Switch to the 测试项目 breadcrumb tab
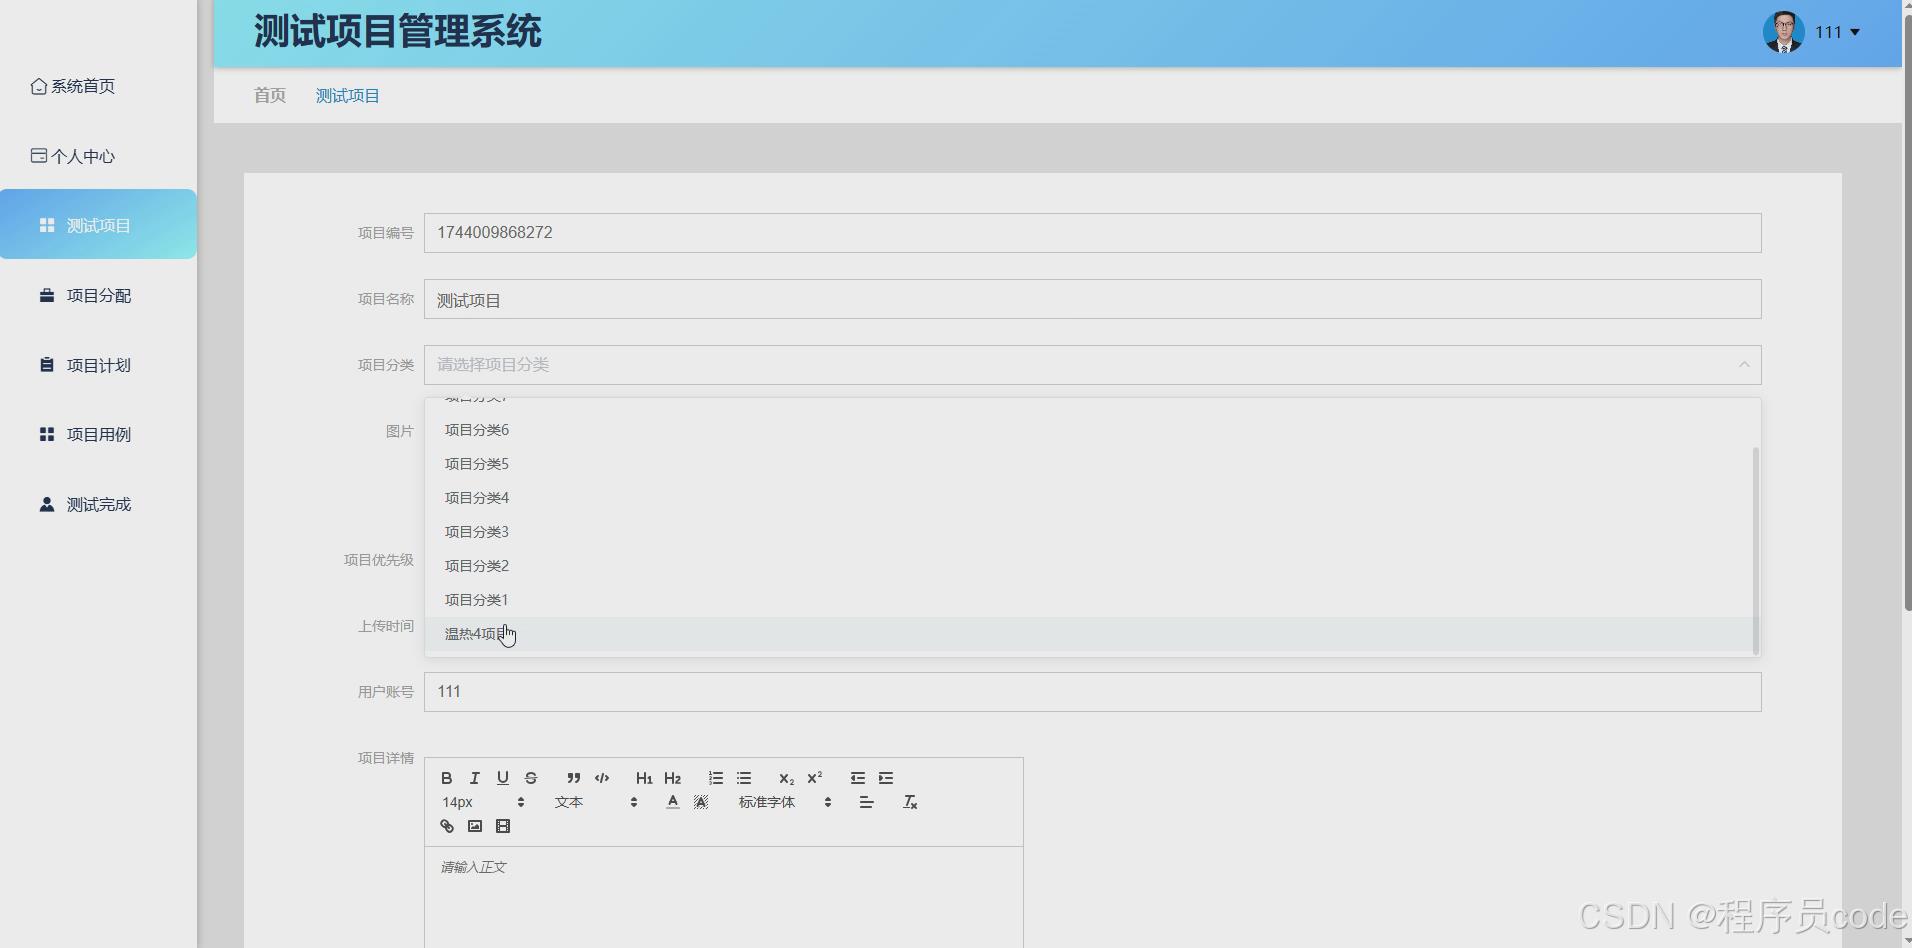The image size is (1912, 948). [347, 95]
